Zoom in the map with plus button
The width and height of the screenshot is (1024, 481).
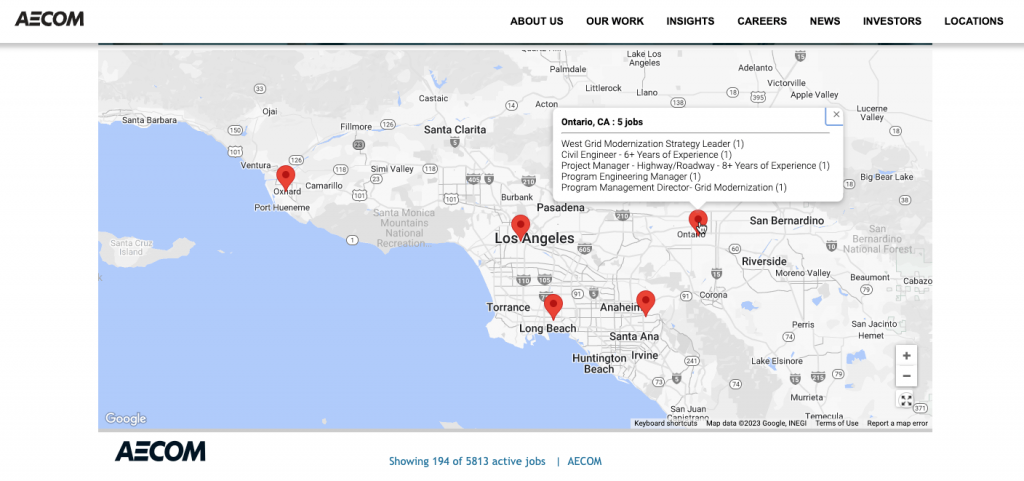[906, 356]
